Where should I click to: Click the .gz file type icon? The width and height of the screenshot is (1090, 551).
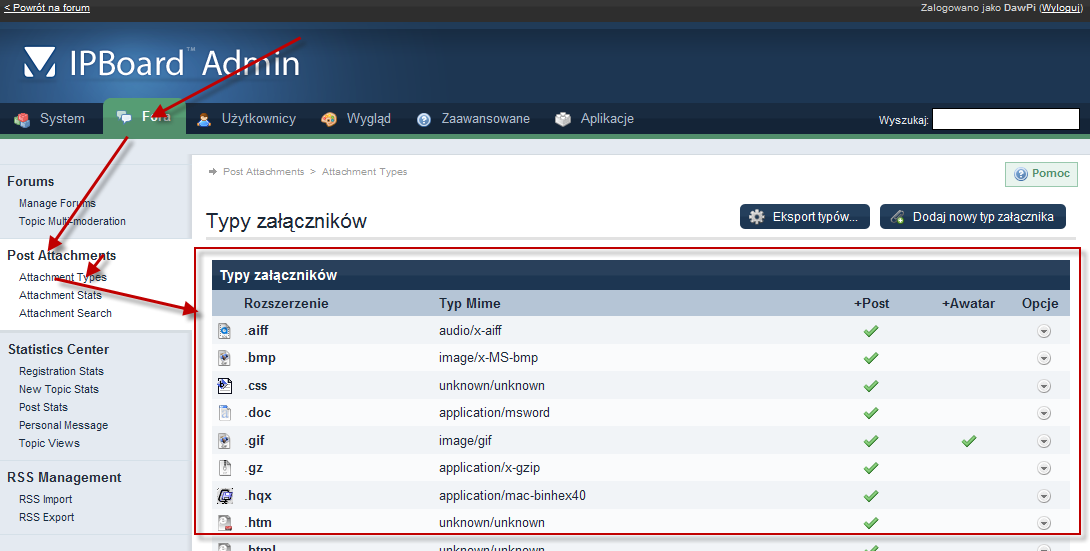[225, 467]
